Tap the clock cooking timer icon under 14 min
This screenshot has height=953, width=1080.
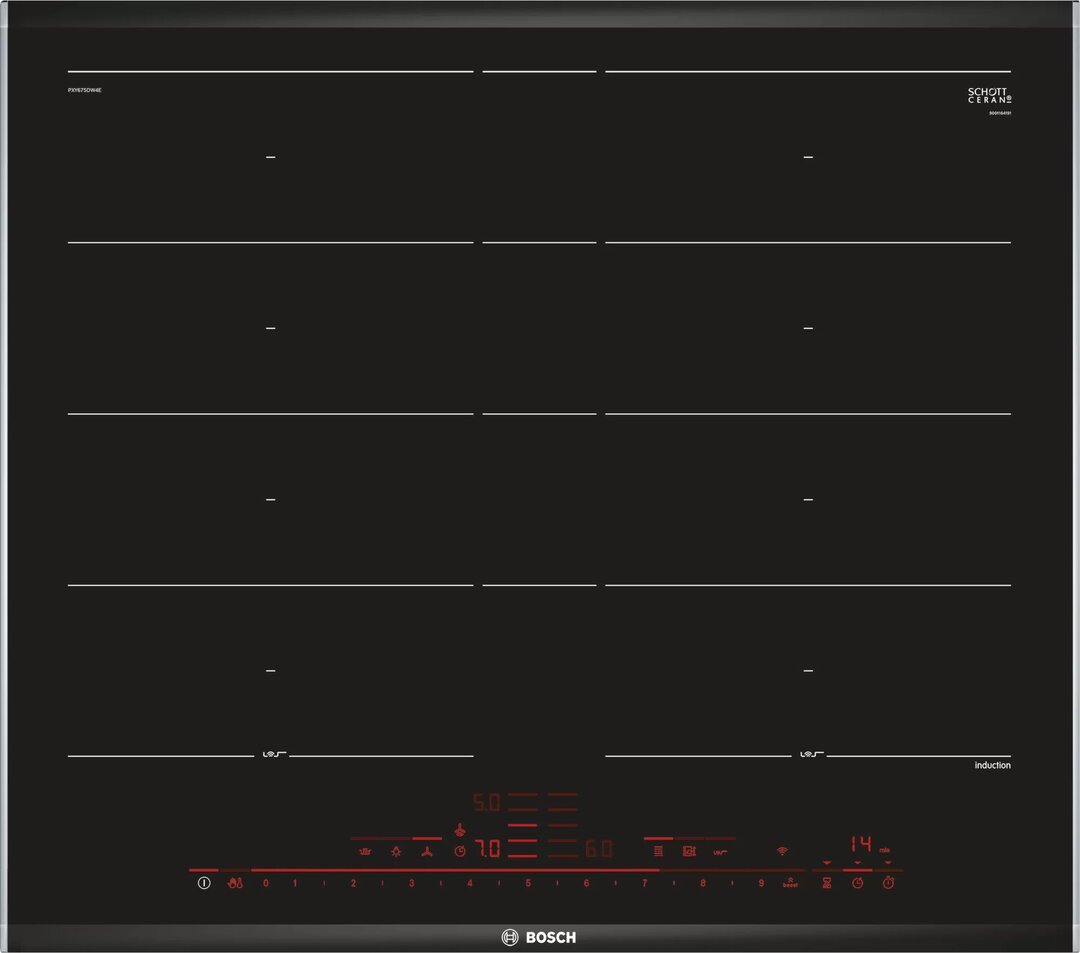coord(858,883)
